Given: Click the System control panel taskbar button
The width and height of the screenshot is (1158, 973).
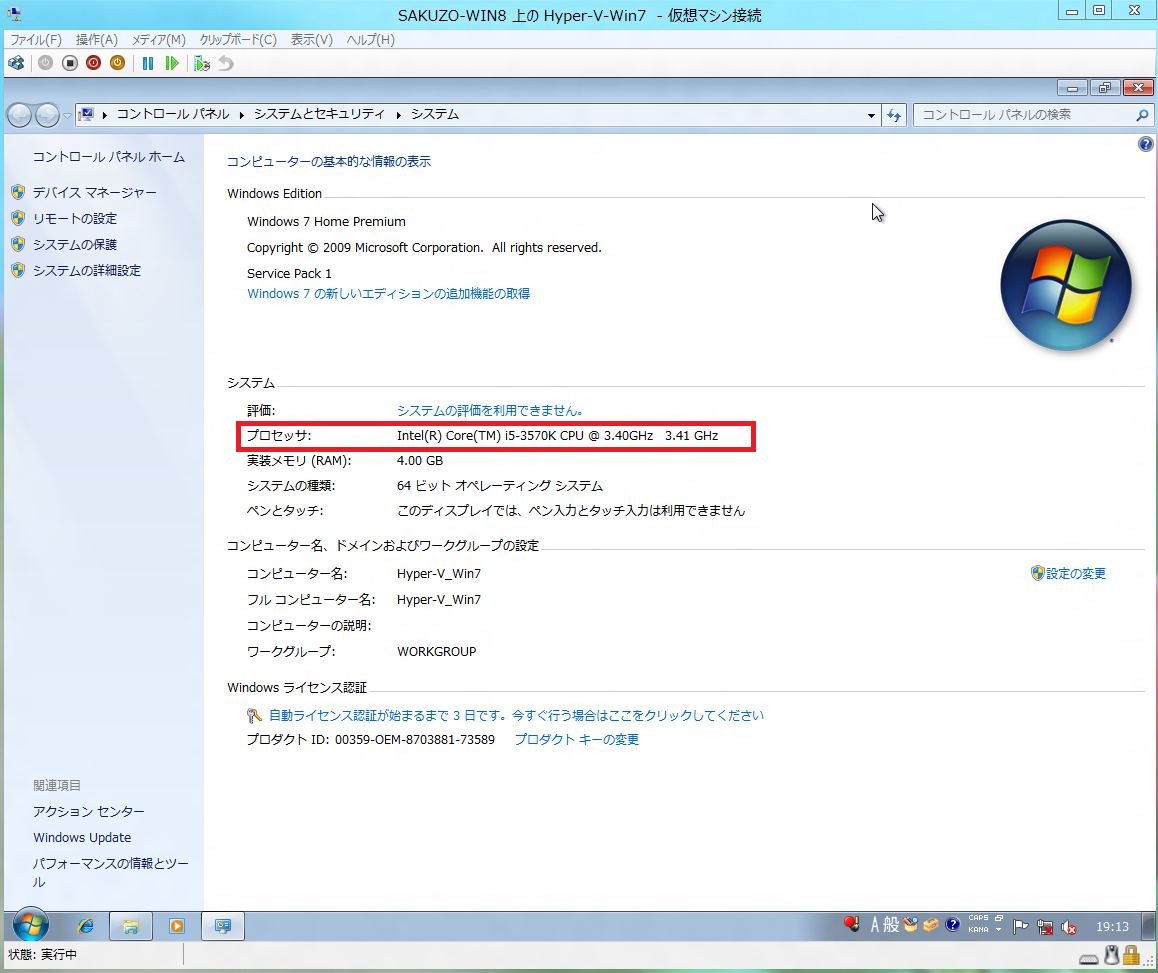Looking at the screenshot, I should point(223,926).
